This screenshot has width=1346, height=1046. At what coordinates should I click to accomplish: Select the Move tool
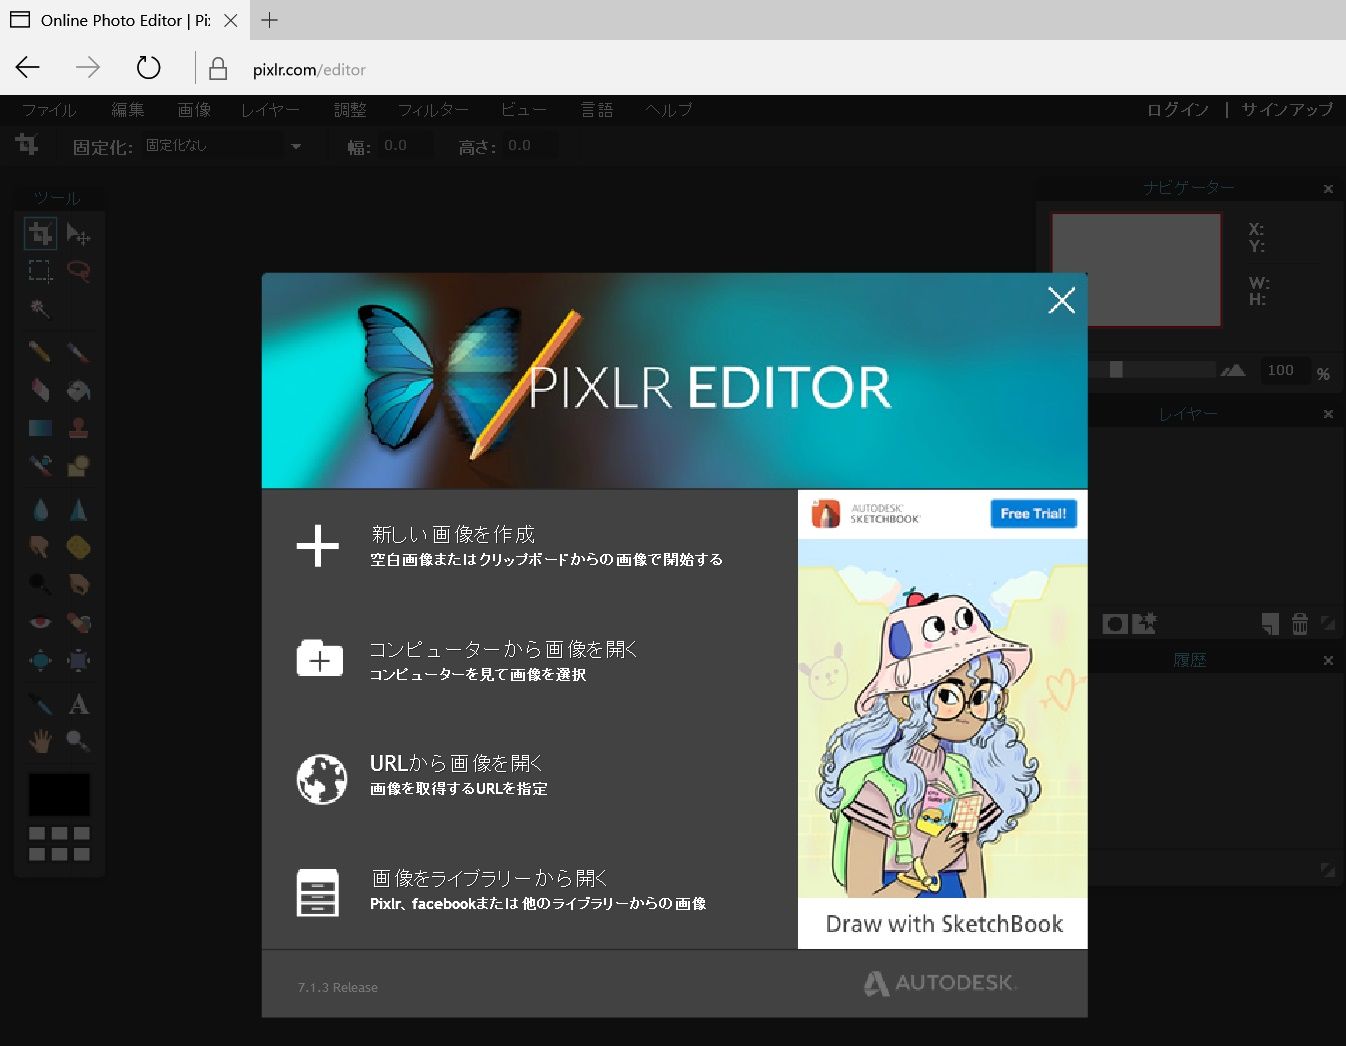point(78,234)
